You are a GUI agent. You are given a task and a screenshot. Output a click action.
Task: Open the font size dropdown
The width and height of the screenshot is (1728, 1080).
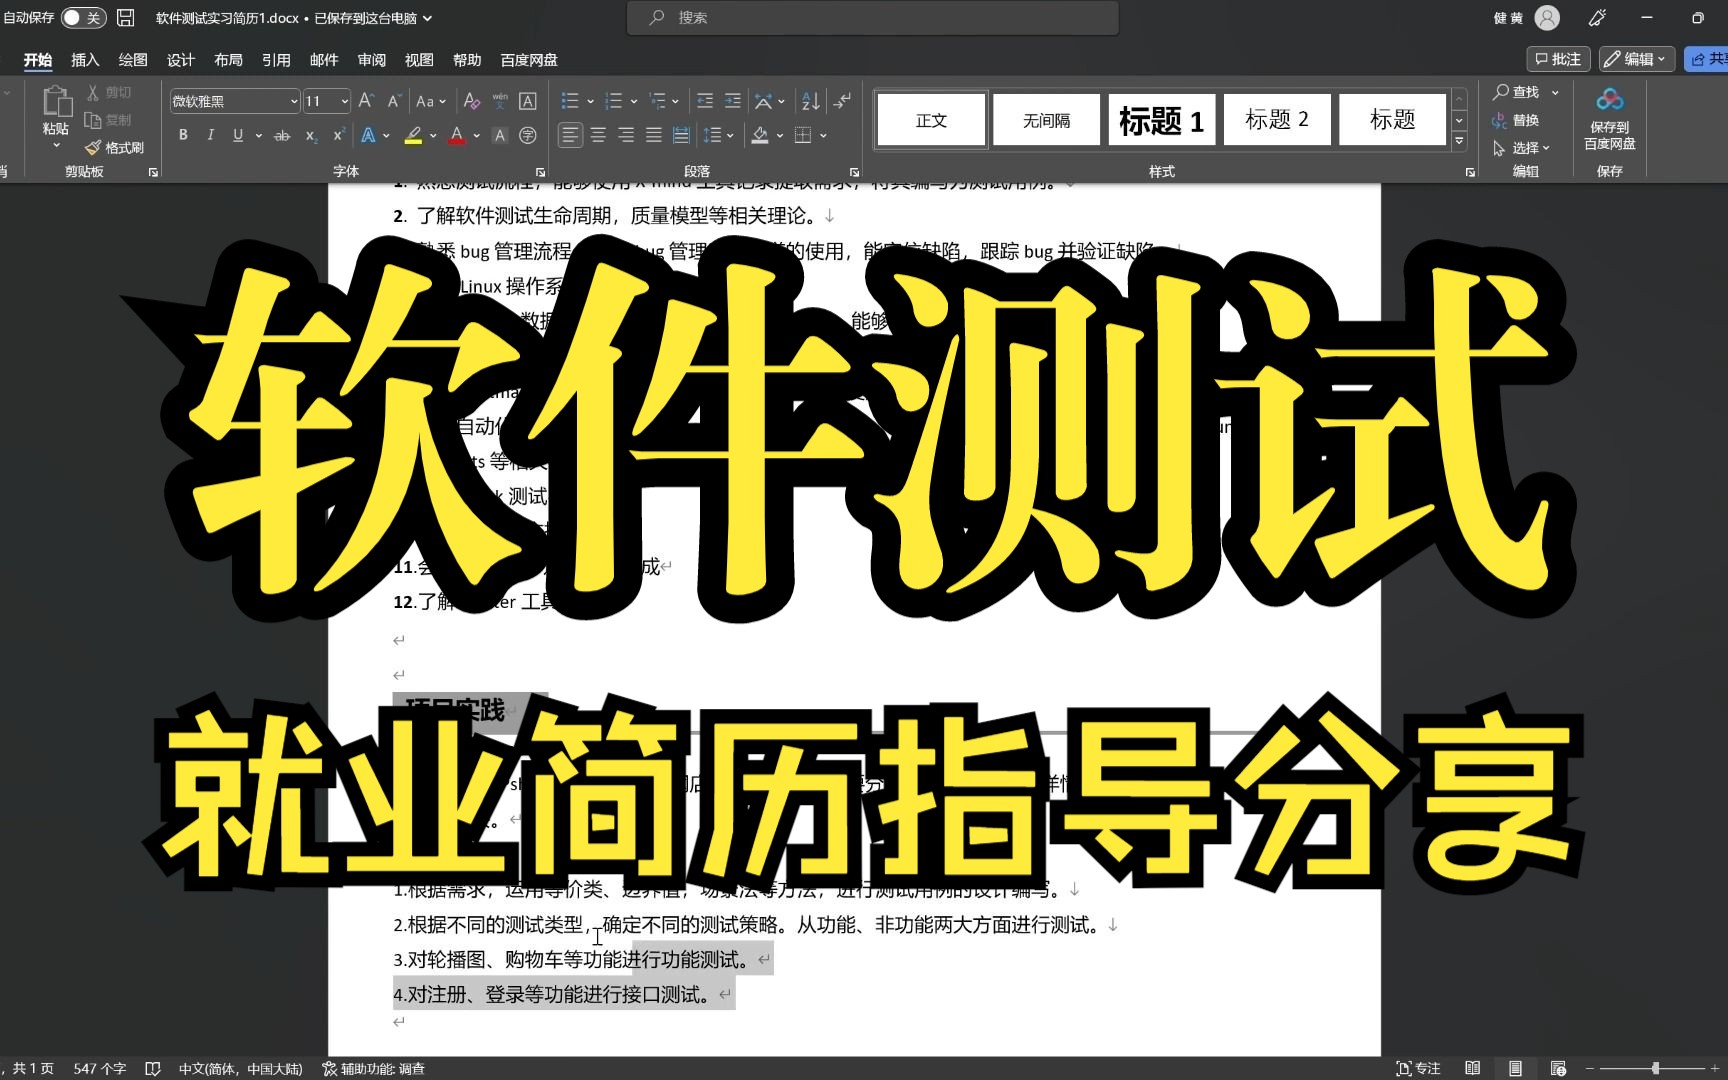coord(345,101)
